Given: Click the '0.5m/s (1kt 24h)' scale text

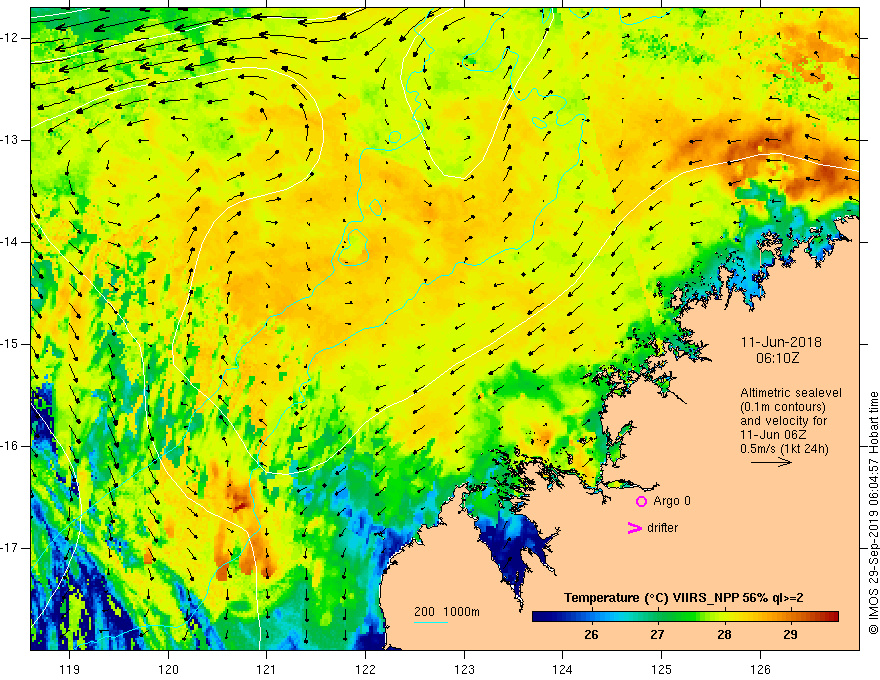Looking at the screenshot, I should pos(784,449).
